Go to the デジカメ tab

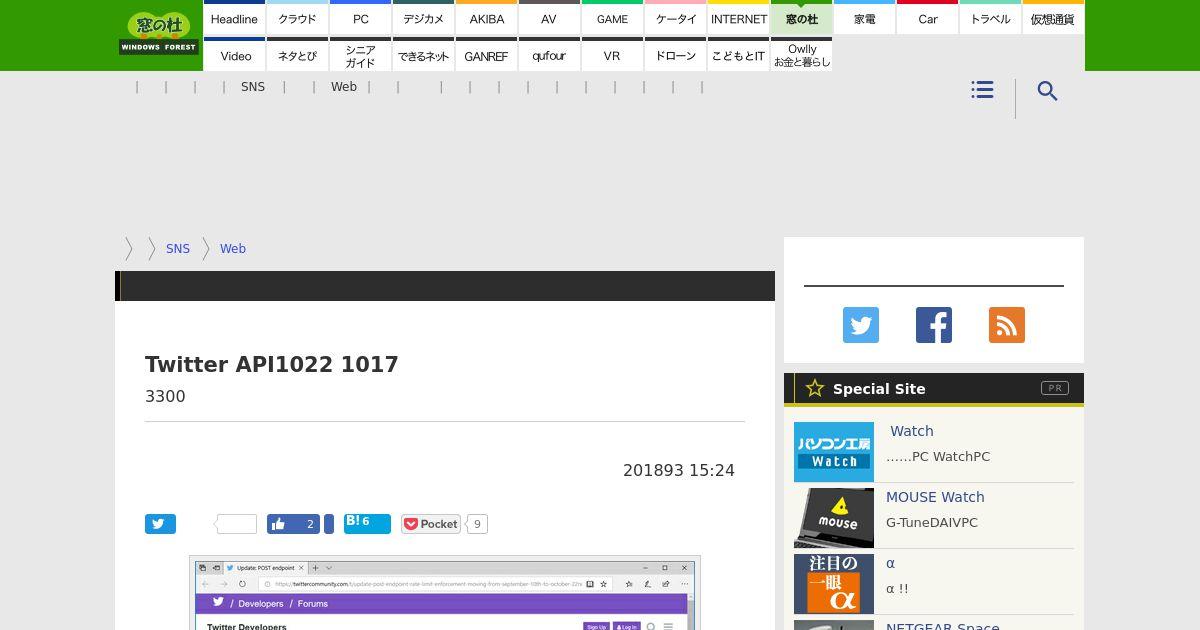tap(423, 19)
